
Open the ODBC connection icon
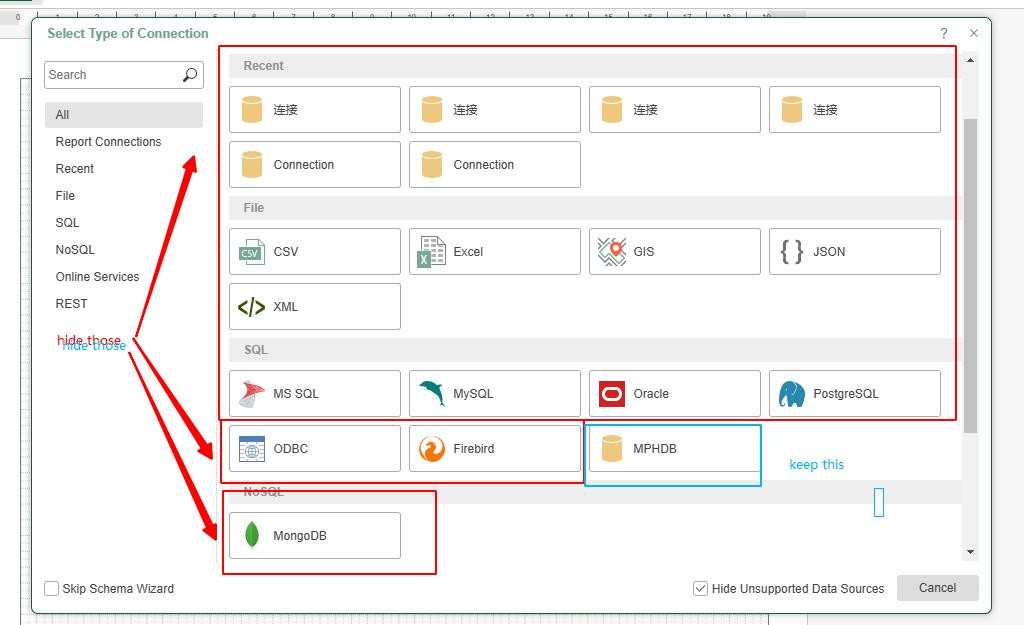(x=251, y=449)
